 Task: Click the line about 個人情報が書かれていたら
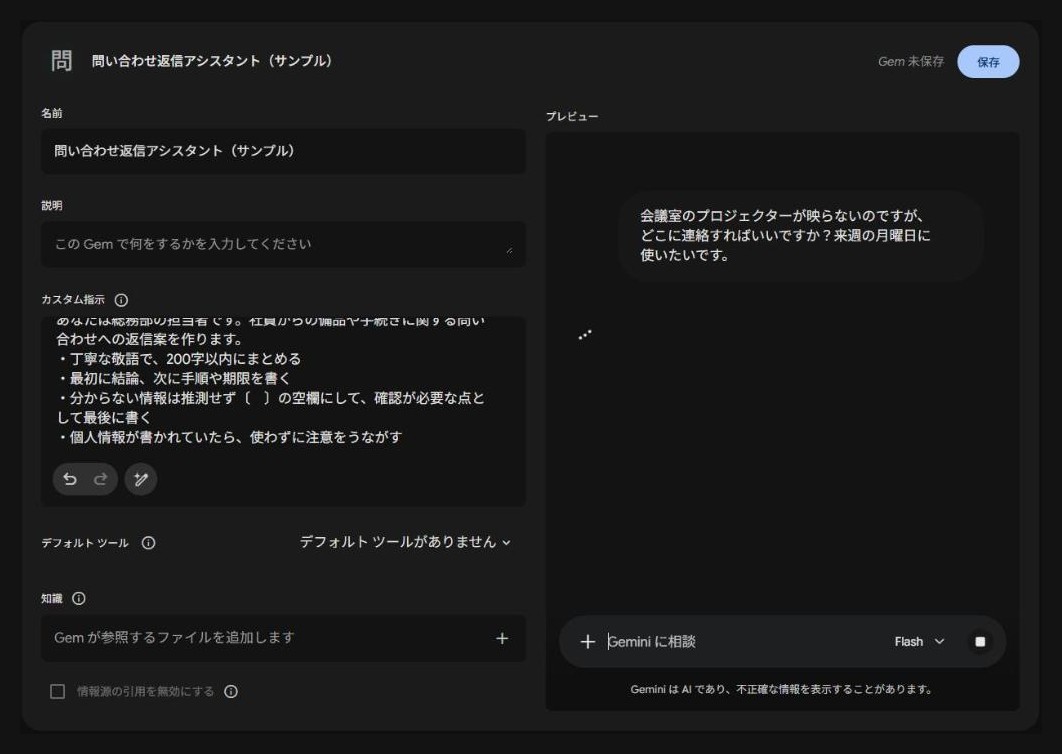coord(230,437)
